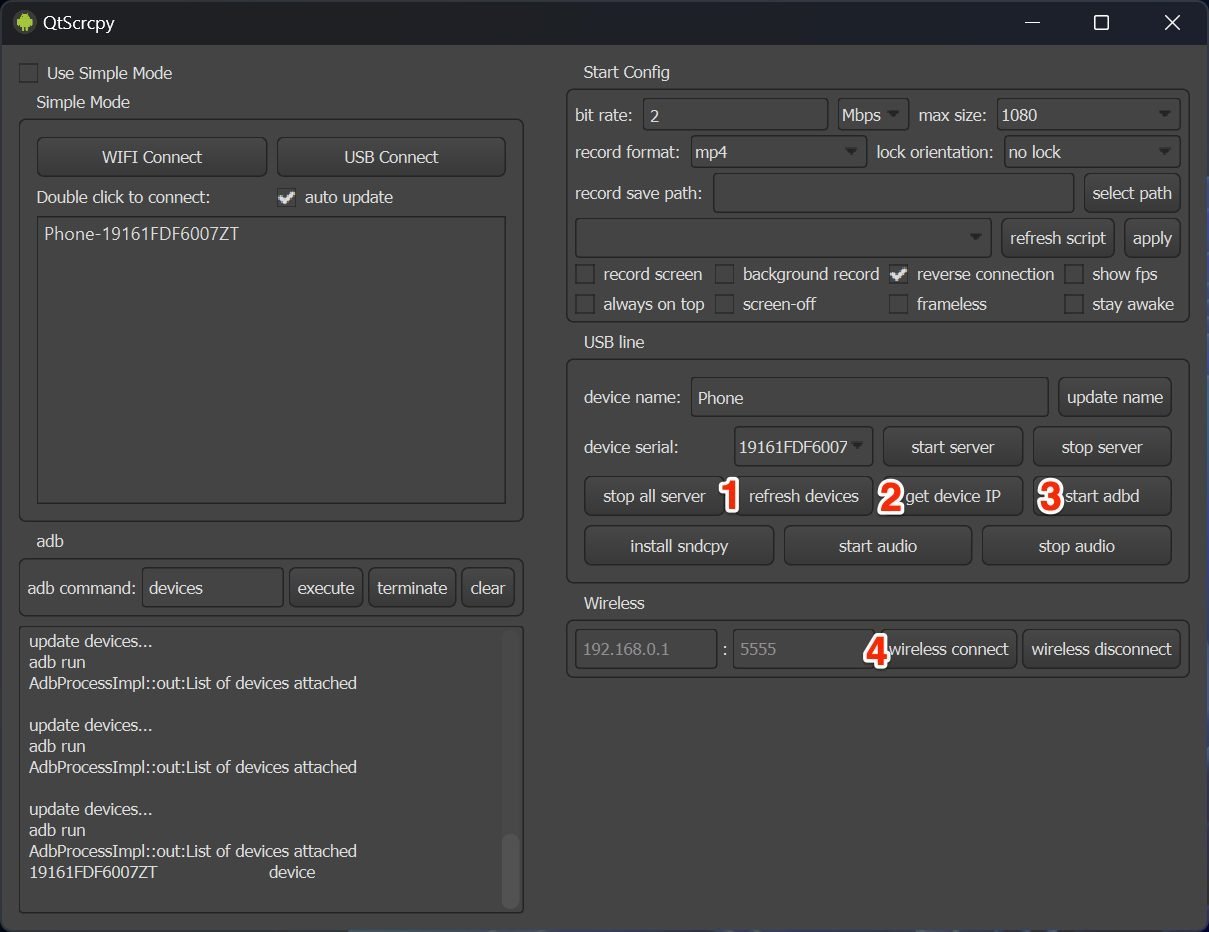Image resolution: width=1209 pixels, height=932 pixels.
Task: Enable the screen-off checkbox
Action: pyautogui.click(x=725, y=304)
